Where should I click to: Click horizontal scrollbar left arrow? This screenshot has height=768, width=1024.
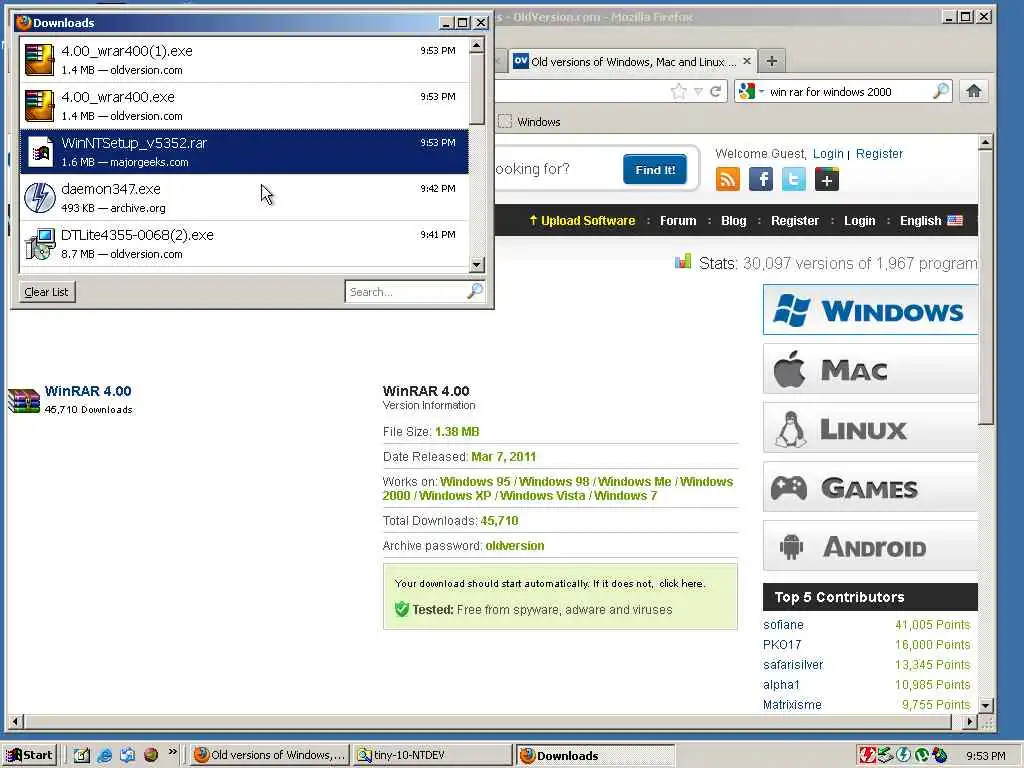(14, 722)
